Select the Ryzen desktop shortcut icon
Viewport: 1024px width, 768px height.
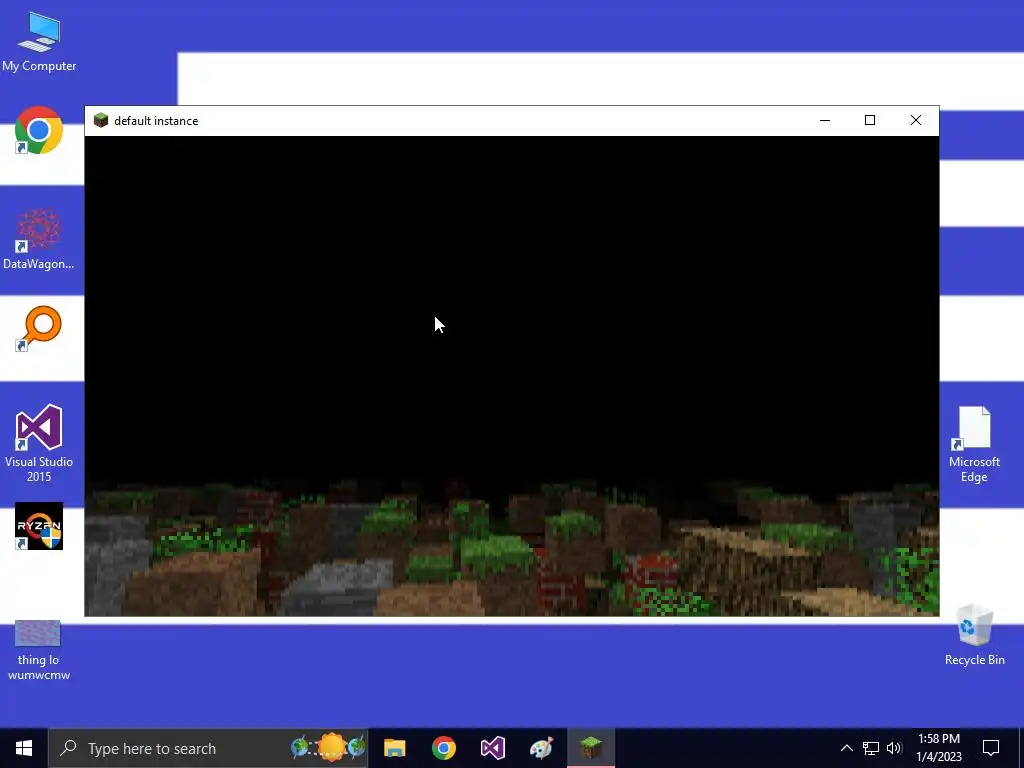tap(39, 526)
